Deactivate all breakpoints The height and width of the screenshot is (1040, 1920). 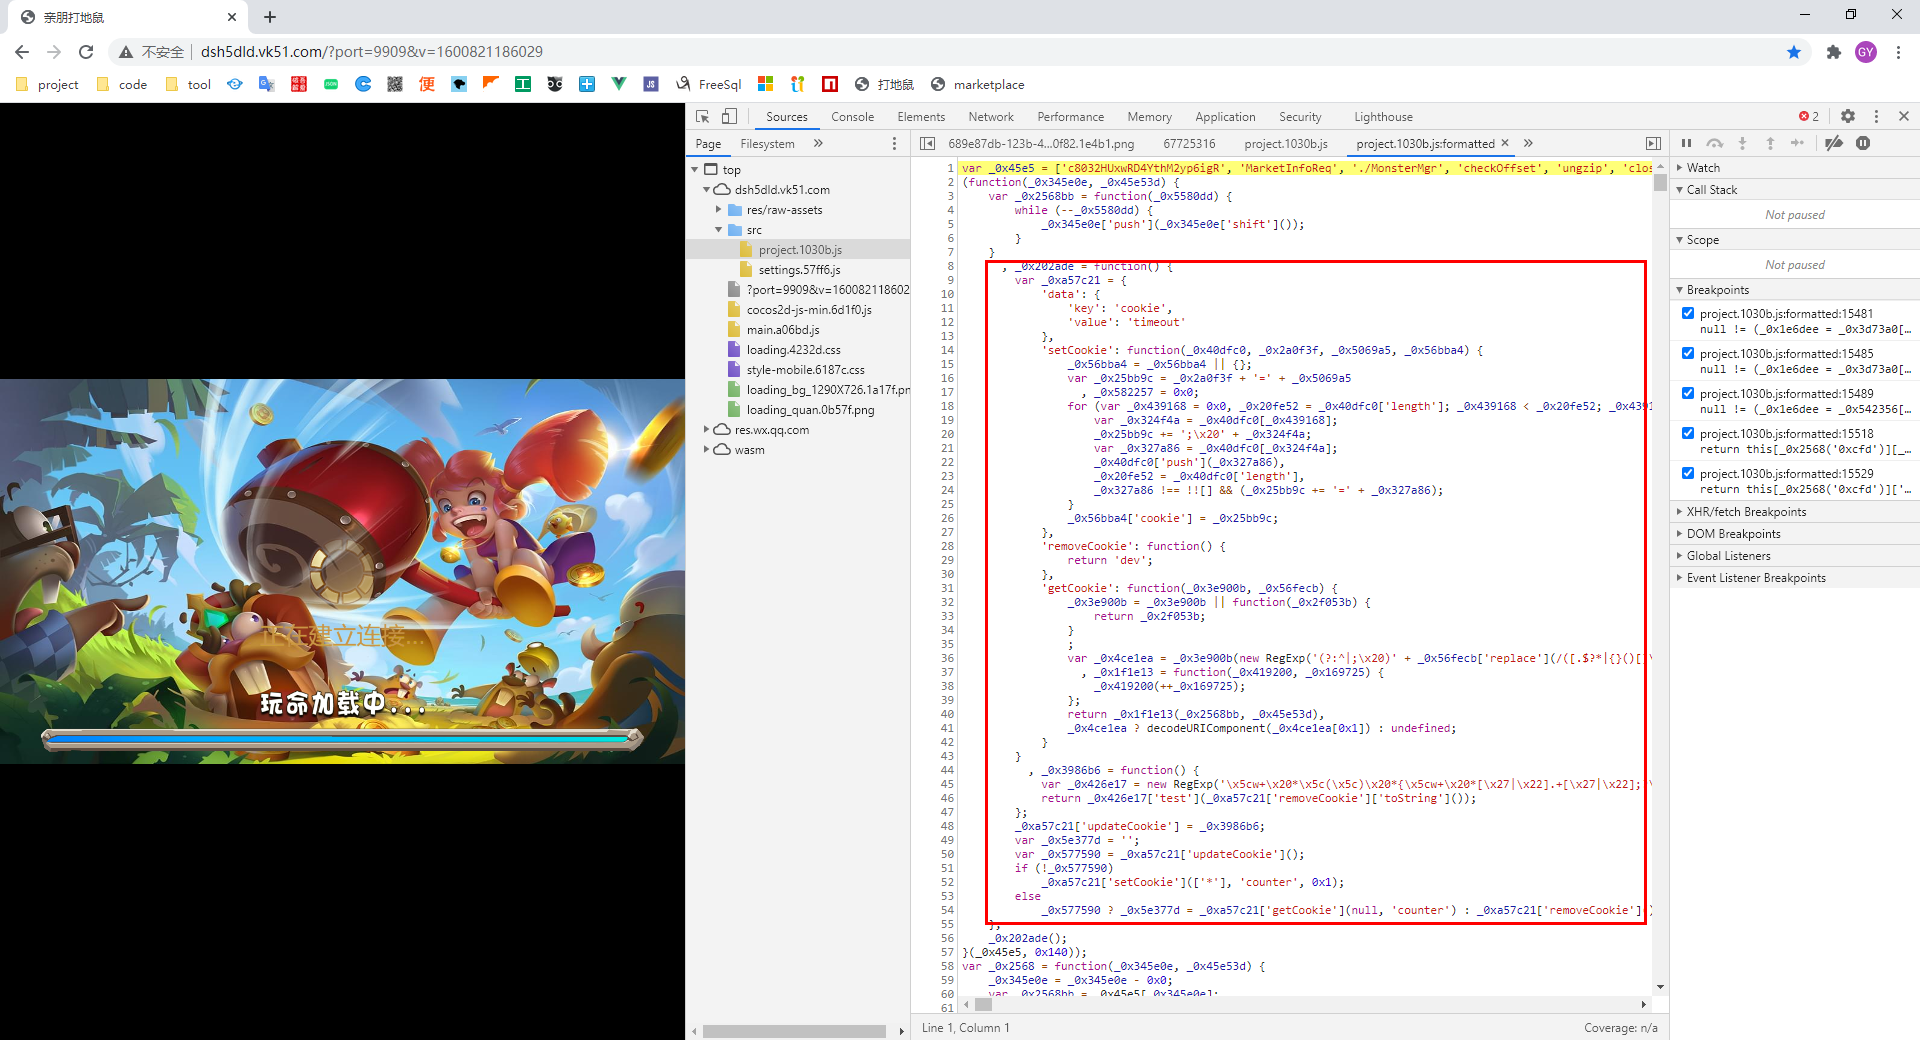coord(1834,143)
